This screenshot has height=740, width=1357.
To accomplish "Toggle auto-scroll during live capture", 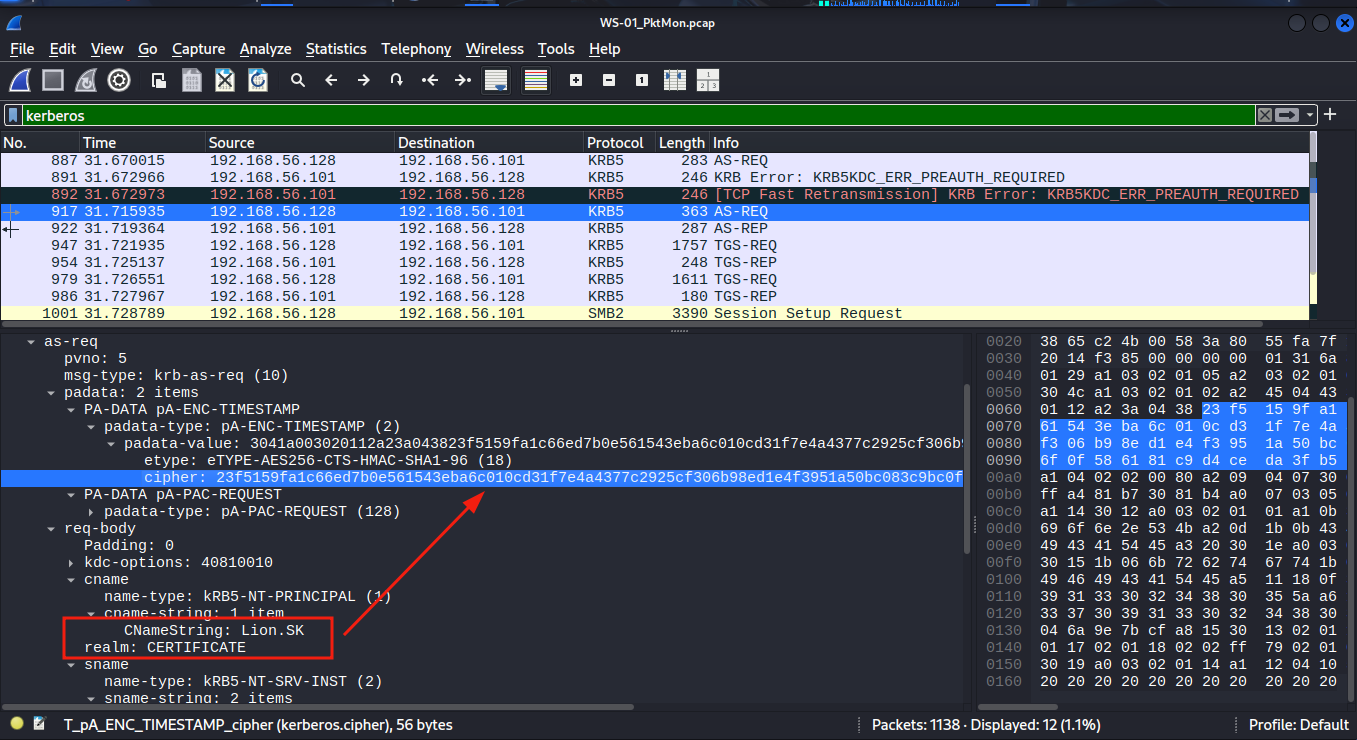I will coord(496,80).
